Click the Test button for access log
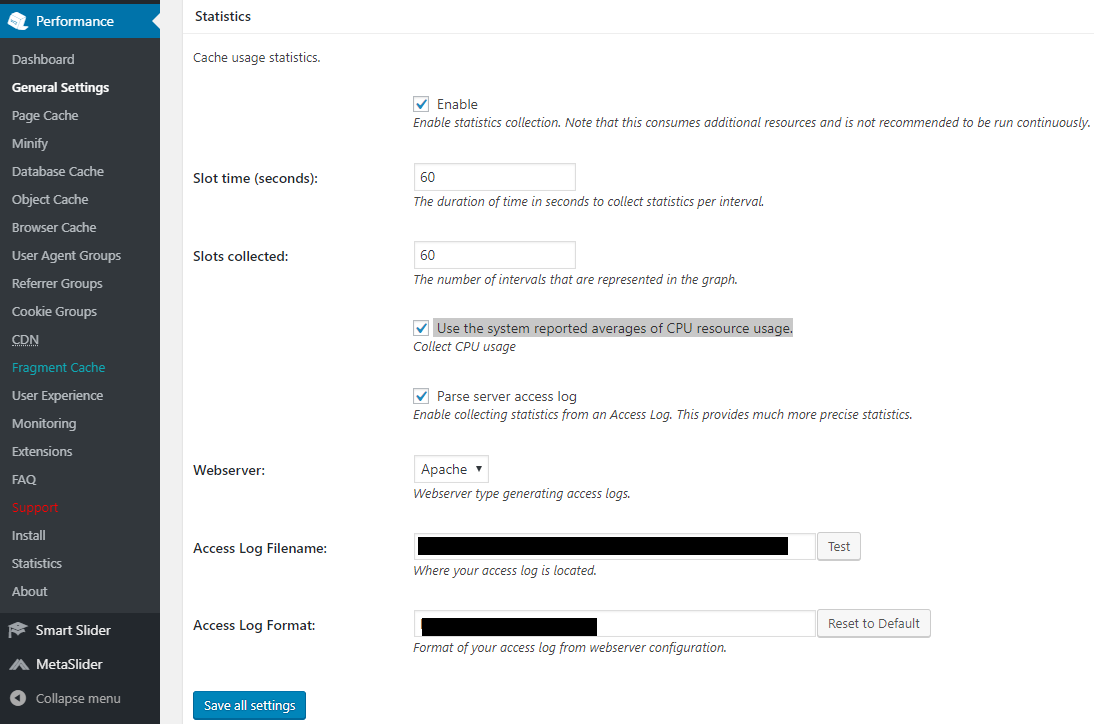Viewport: 1094px width, 724px height. pyautogui.click(x=839, y=546)
